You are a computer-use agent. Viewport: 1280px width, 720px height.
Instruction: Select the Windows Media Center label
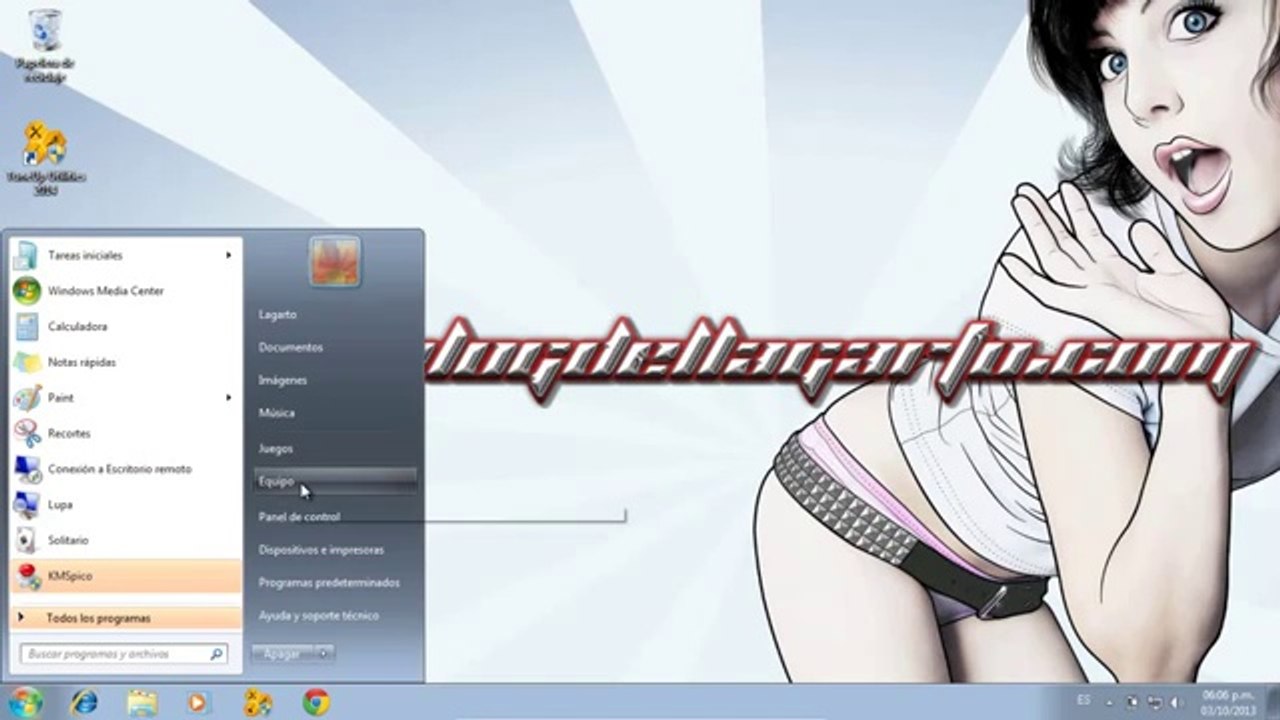[106, 291]
